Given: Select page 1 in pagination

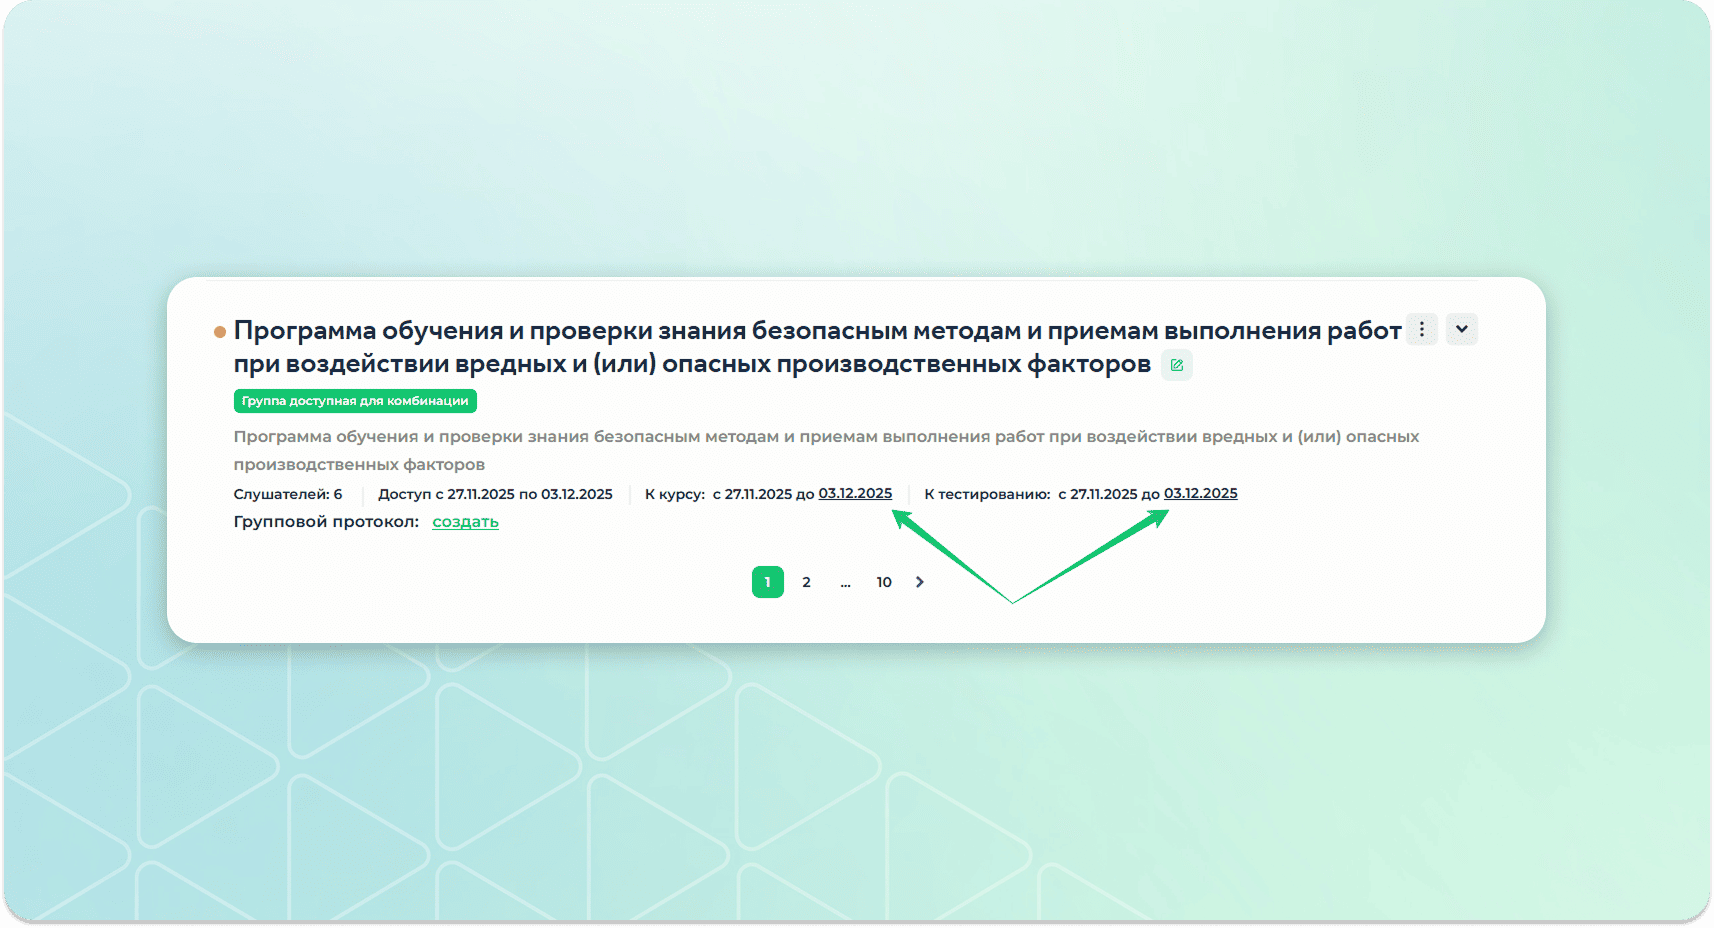Looking at the screenshot, I should point(767,582).
